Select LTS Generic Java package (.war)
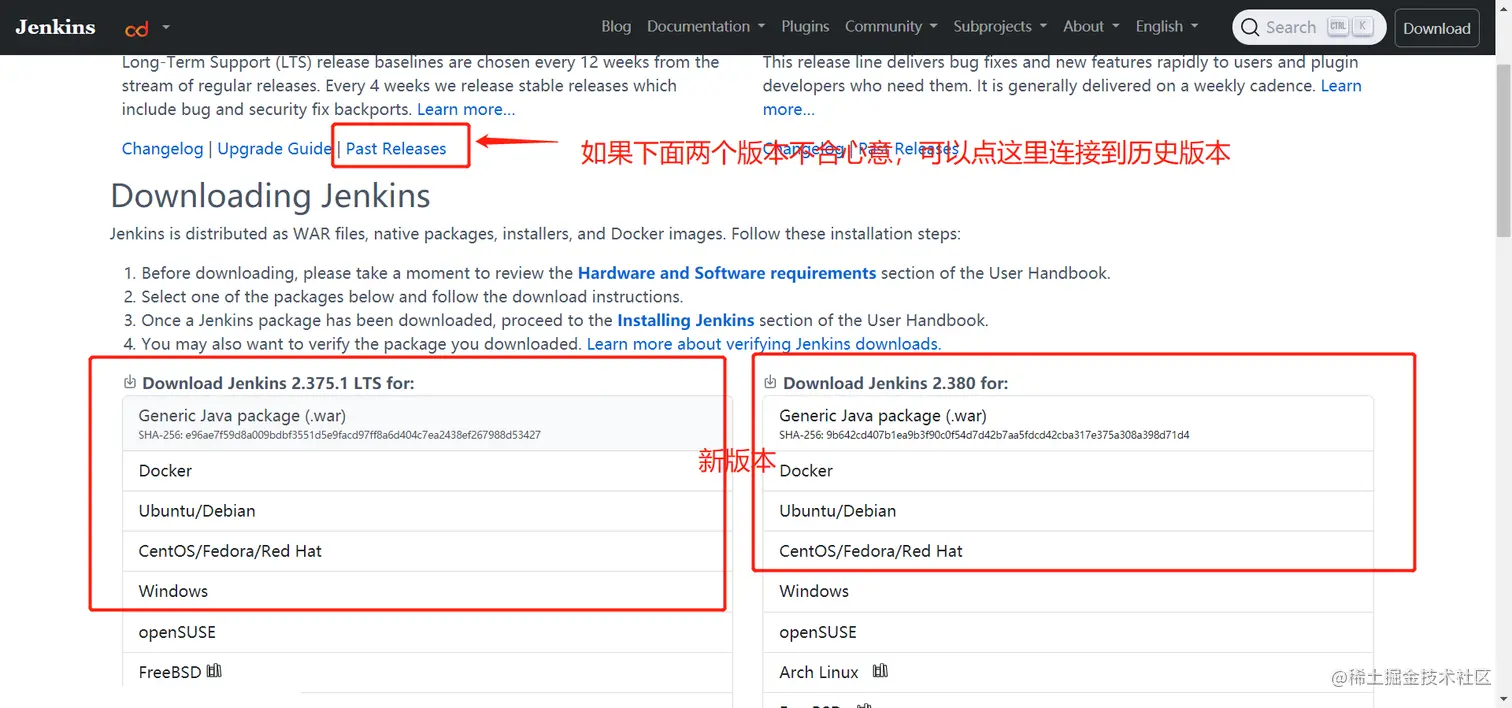 pos(427,423)
